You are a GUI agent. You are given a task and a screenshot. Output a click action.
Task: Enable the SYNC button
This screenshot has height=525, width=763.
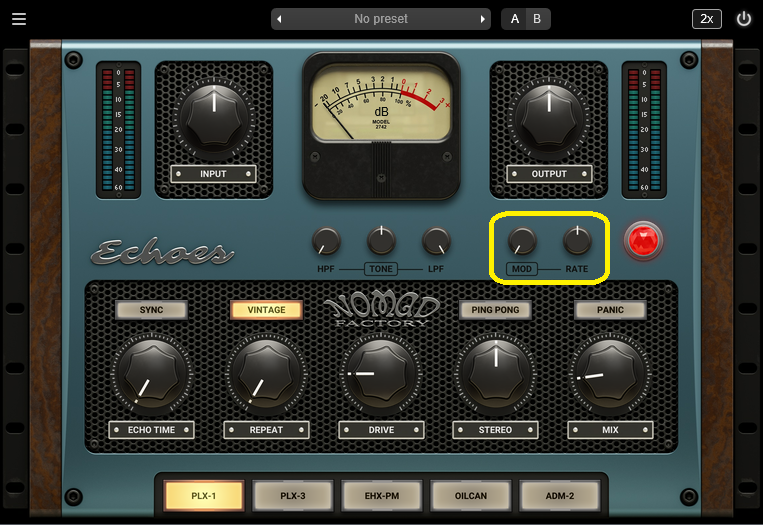click(x=151, y=310)
